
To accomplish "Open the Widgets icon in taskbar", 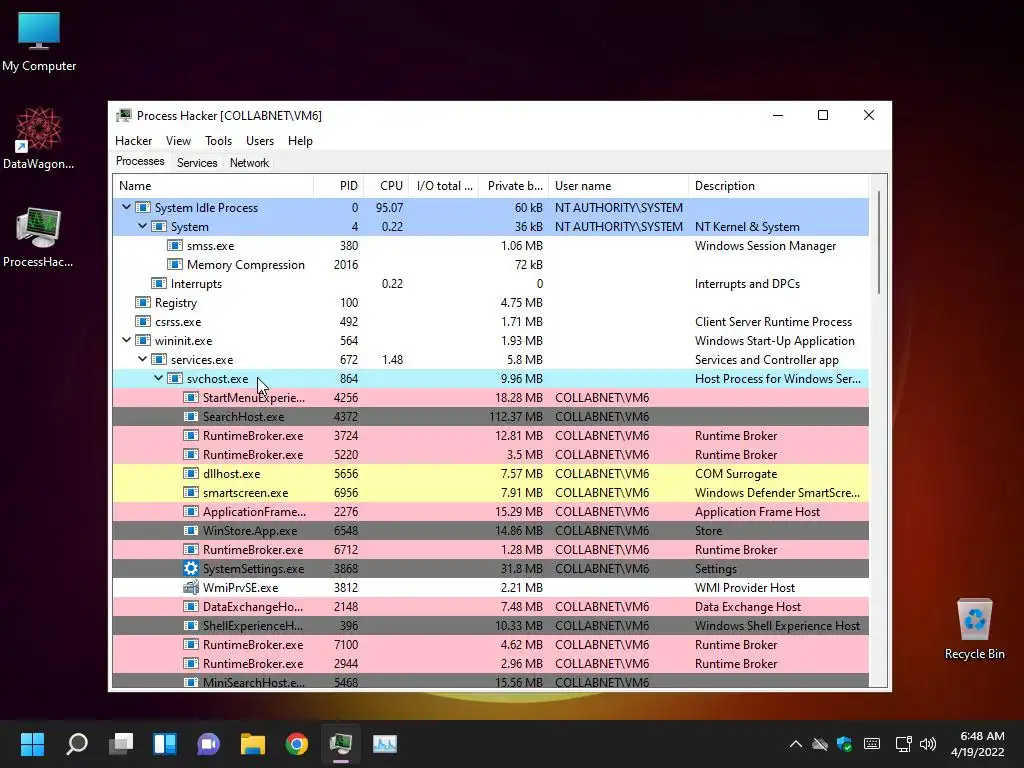I will [x=165, y=743].
